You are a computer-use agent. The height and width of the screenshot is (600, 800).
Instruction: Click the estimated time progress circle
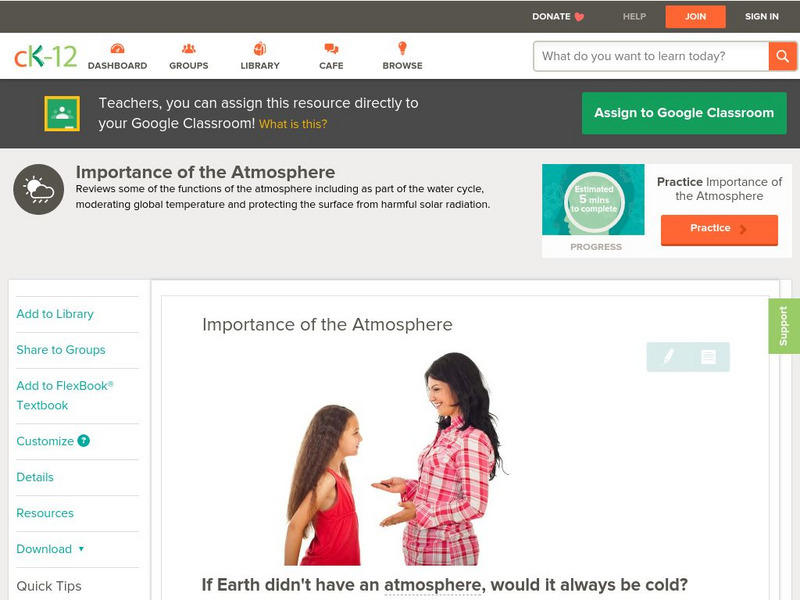pyautogui.click(x=594, y=199)
